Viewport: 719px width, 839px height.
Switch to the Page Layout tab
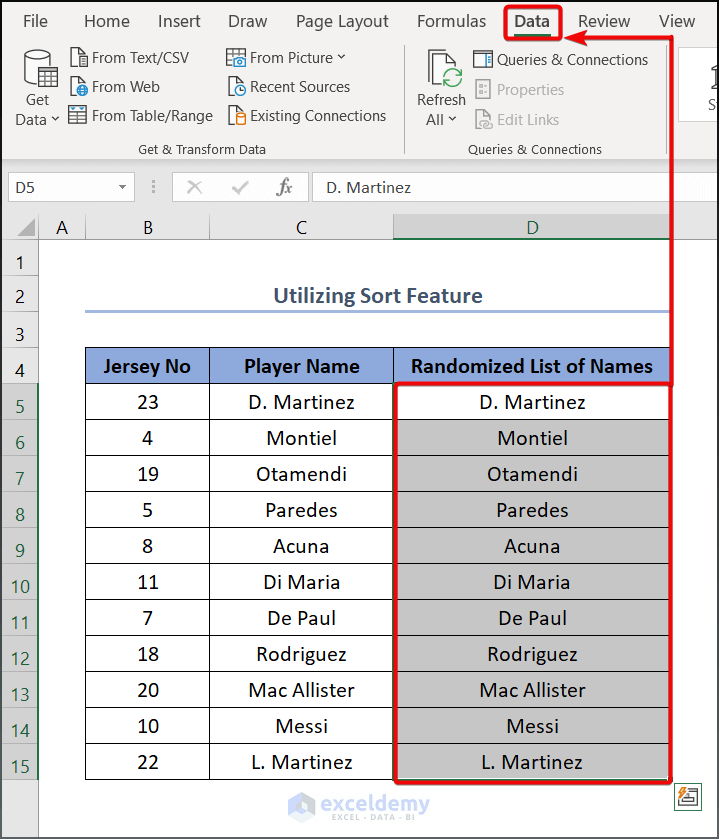tap(342, 21)
